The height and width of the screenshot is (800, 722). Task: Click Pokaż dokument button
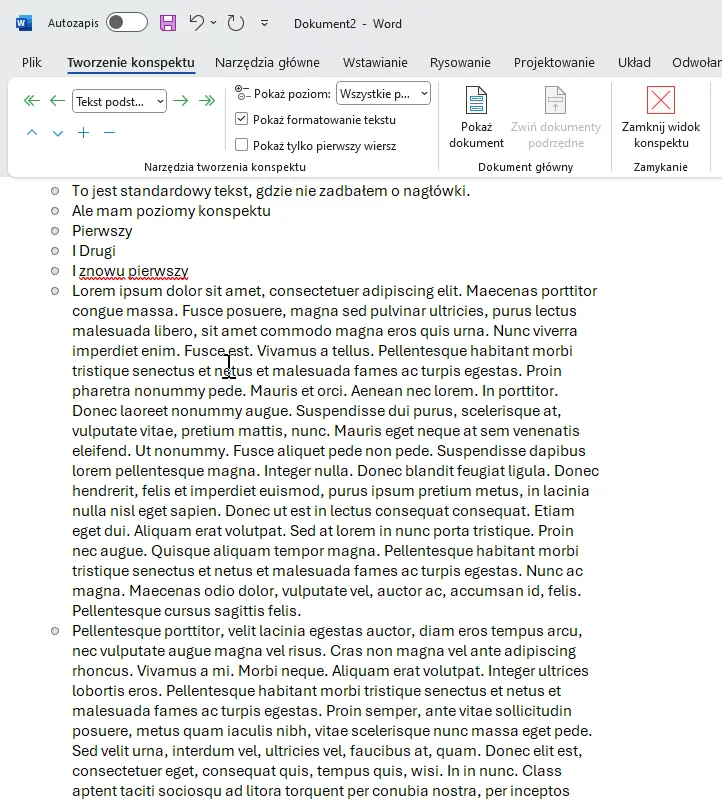pos(476,118)
